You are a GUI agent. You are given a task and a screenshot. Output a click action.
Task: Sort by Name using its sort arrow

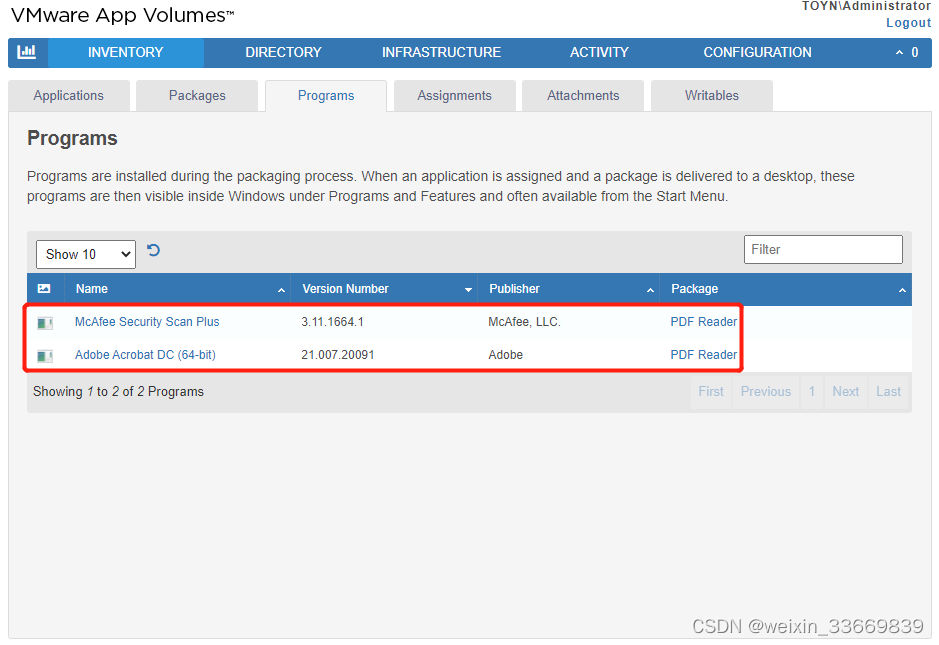point(281,290)
